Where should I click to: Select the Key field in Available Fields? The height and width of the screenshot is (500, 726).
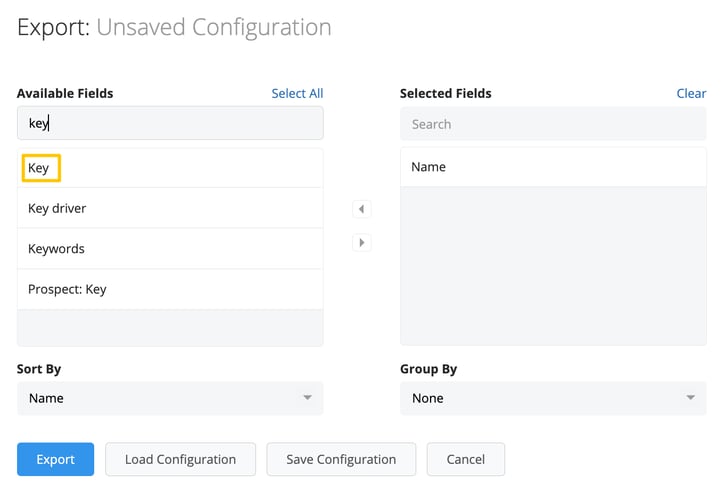pos(170,168)
